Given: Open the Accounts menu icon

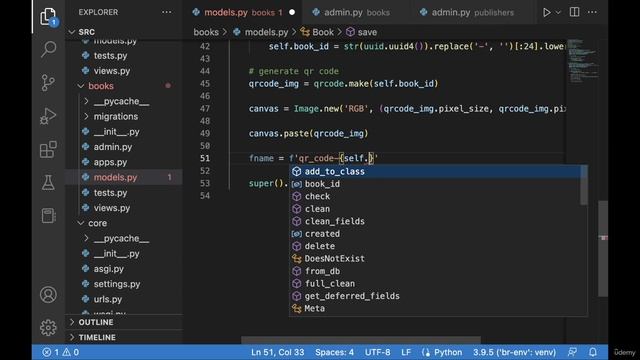Looking at the screenshot, I should point(48,294).
